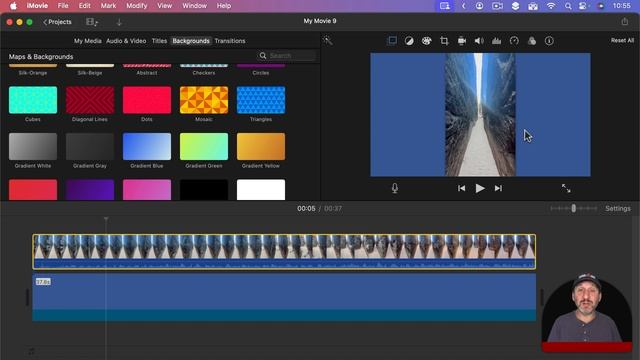Select the Gradient Green background
Screen dimensions: 640x360
click(204, 147)
